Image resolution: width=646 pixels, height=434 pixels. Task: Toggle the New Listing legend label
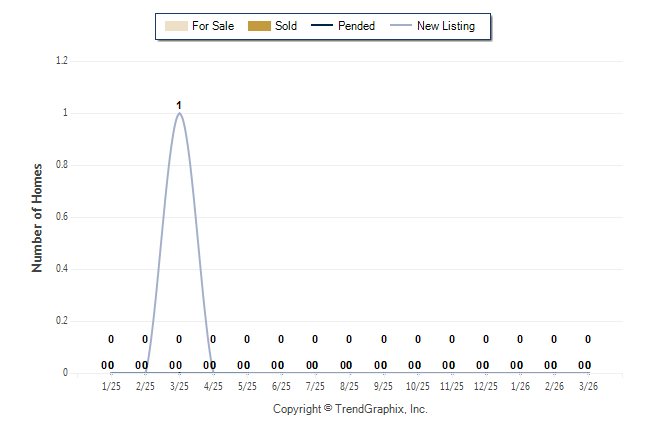point(446,26)
